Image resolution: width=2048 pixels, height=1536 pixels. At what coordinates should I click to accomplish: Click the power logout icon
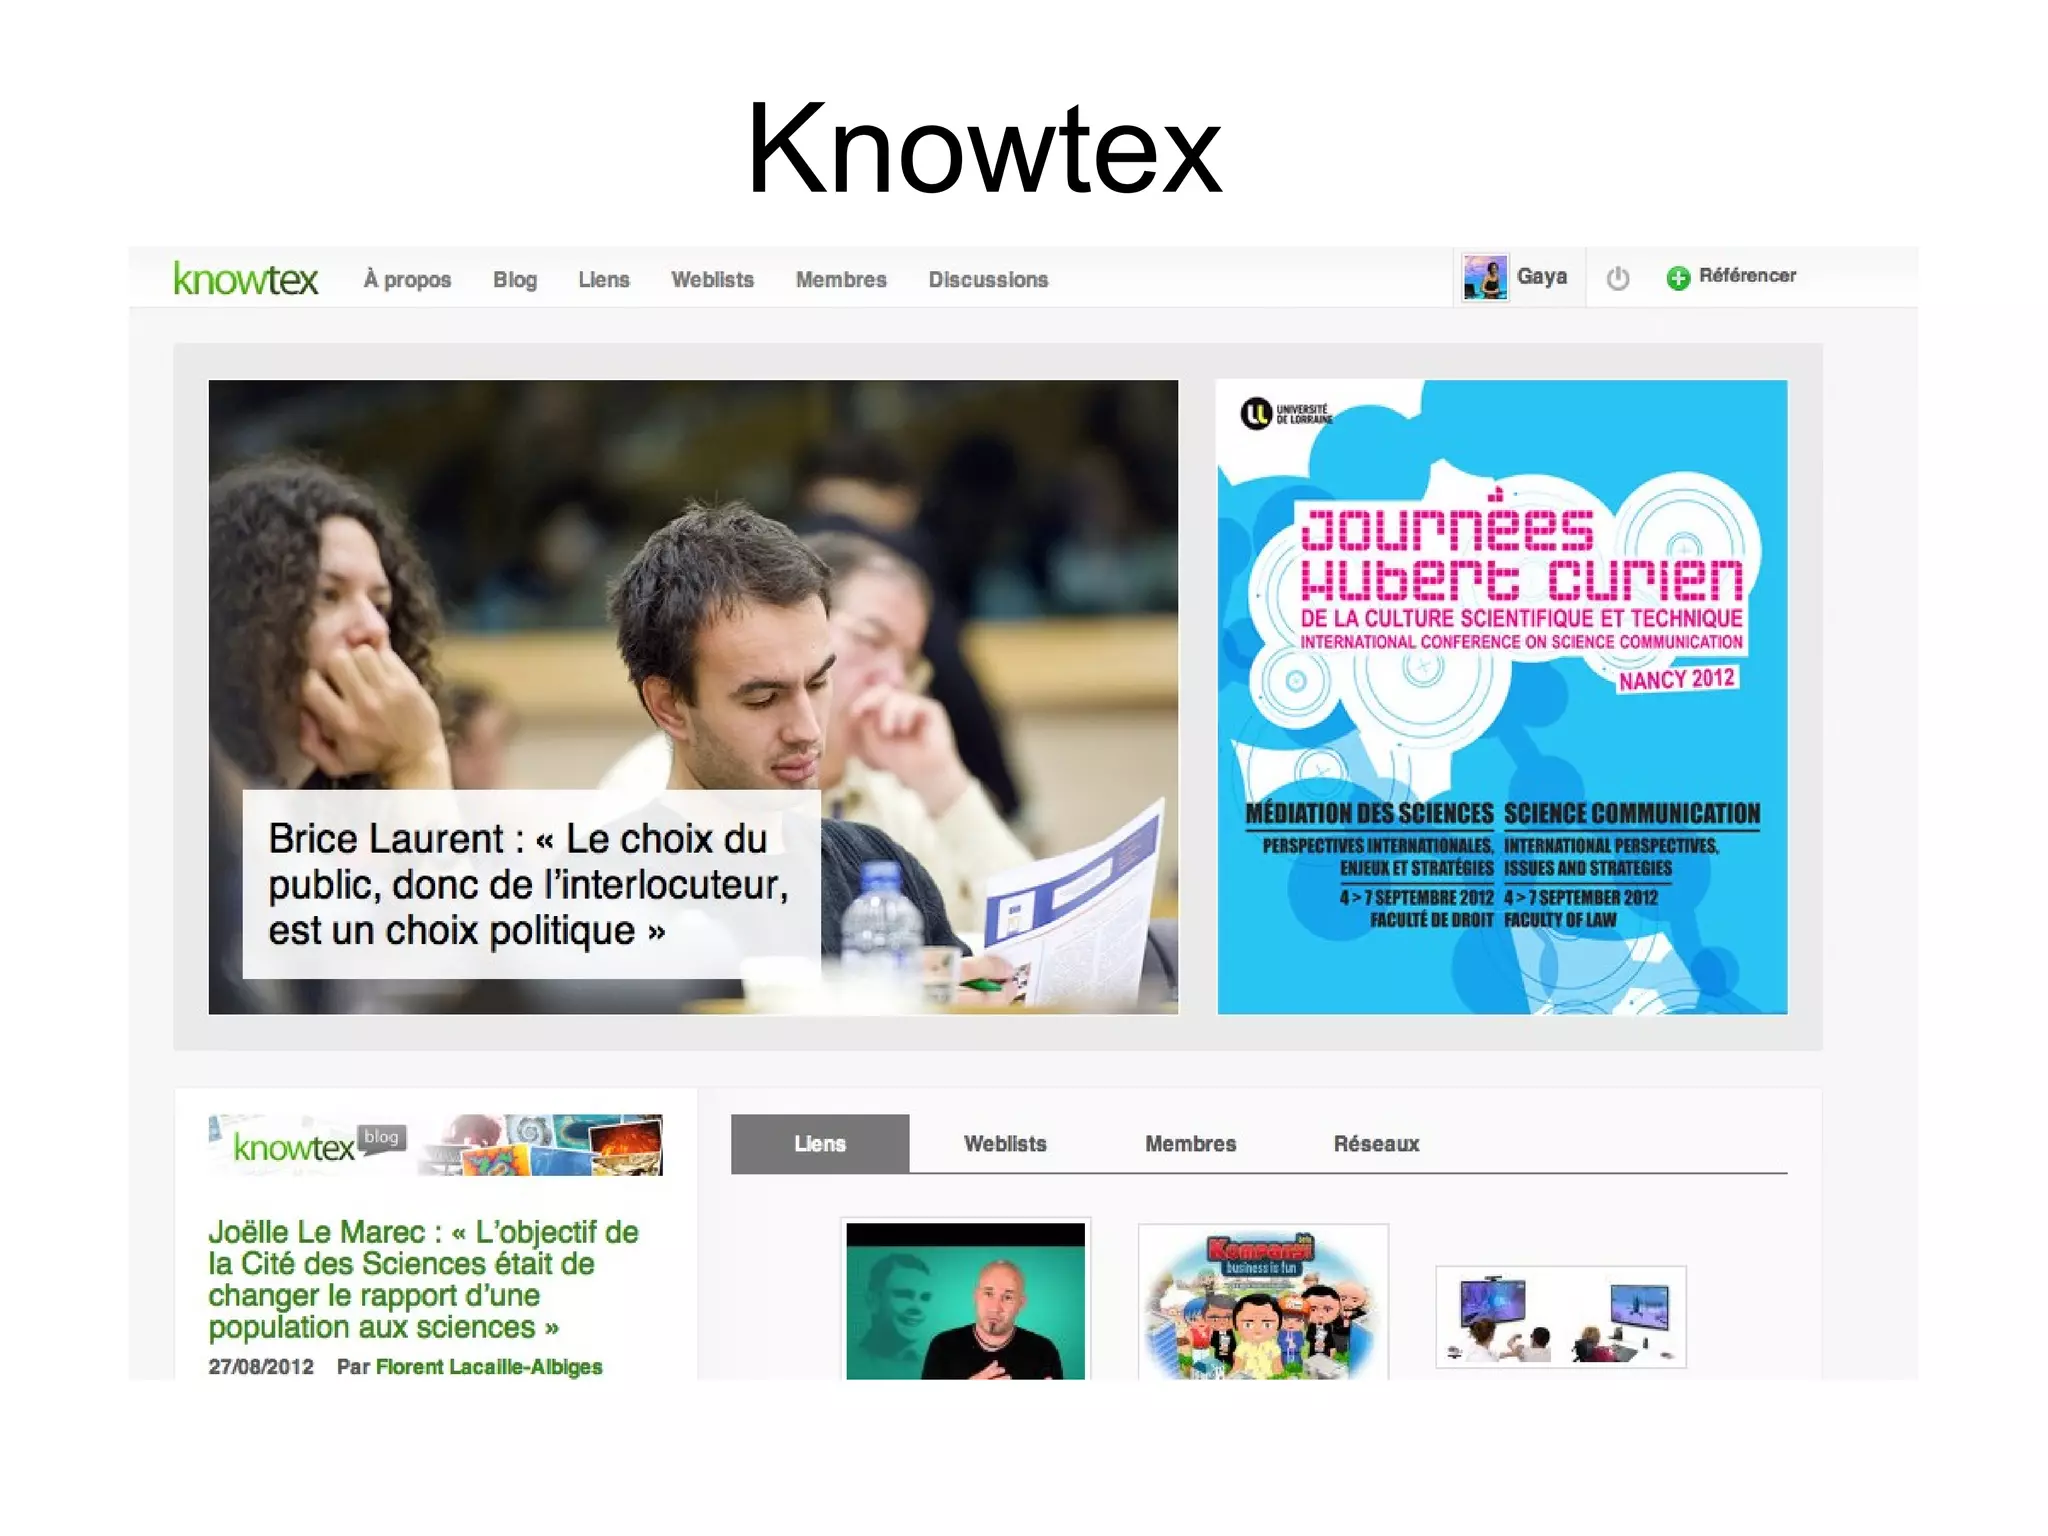(1618, 278)
